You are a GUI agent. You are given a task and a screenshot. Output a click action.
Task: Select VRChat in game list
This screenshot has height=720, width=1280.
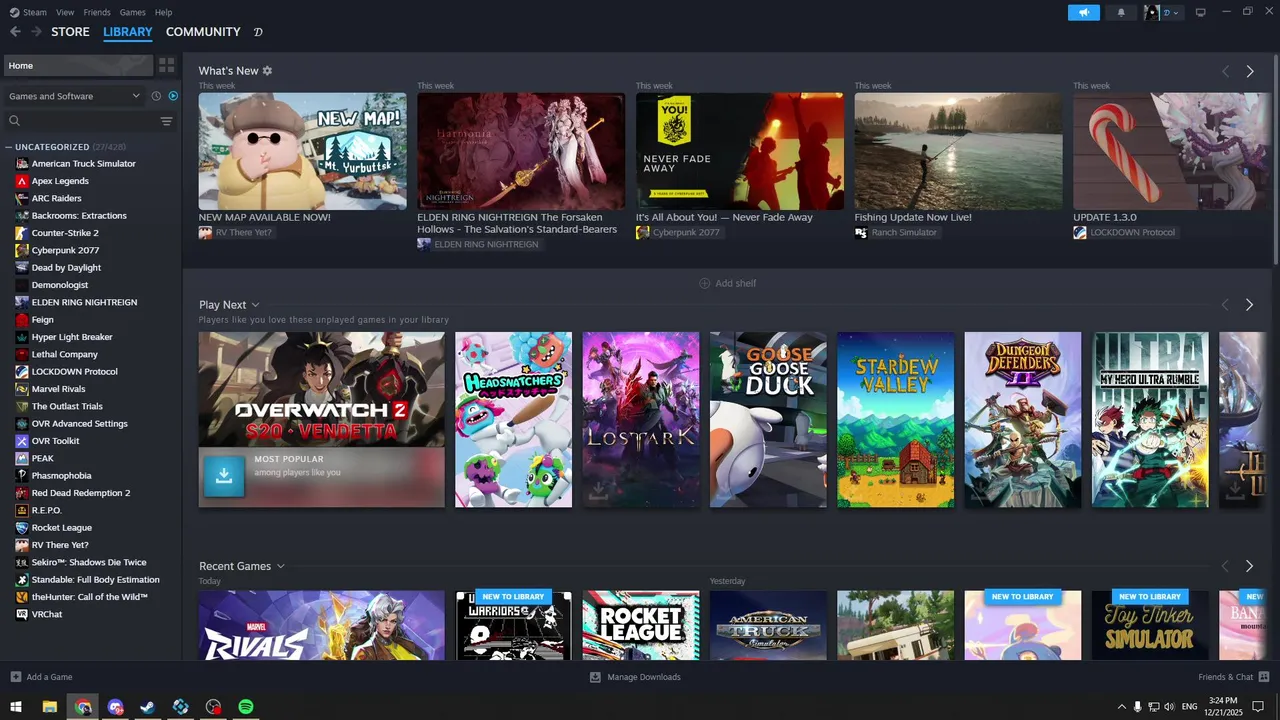point(47,614)
